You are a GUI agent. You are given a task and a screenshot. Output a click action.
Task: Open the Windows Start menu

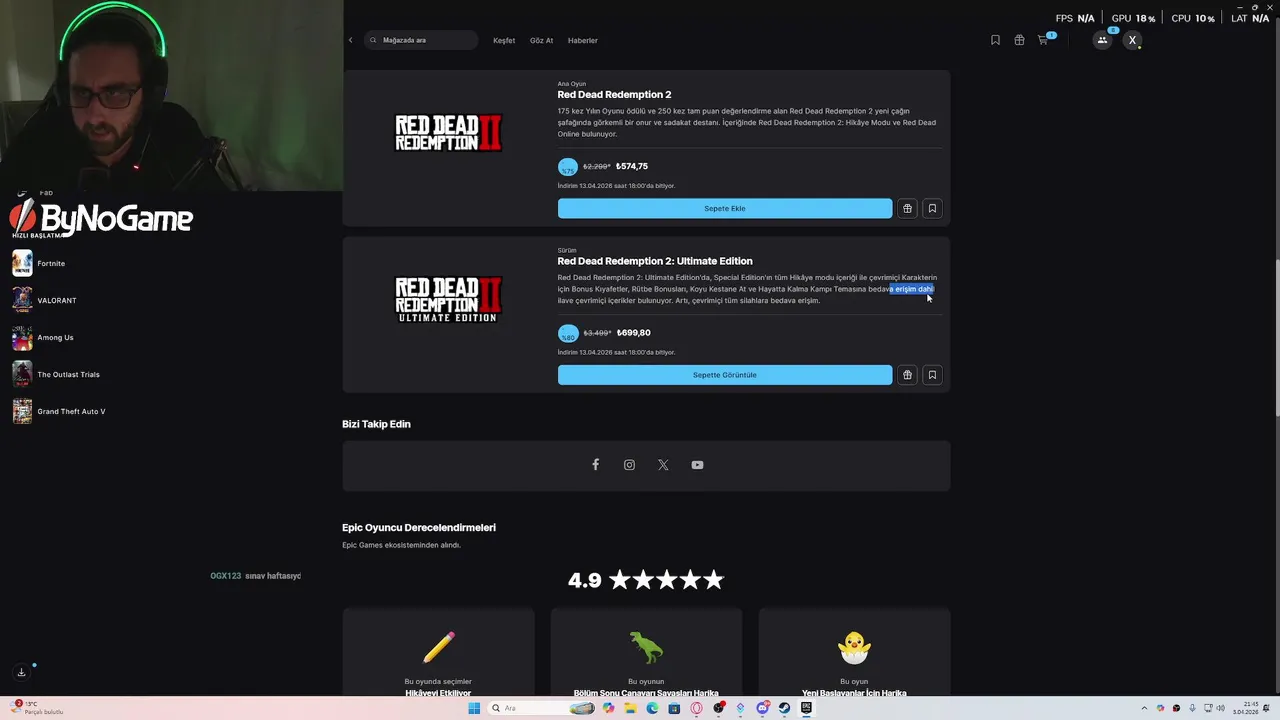coord(474,708)
